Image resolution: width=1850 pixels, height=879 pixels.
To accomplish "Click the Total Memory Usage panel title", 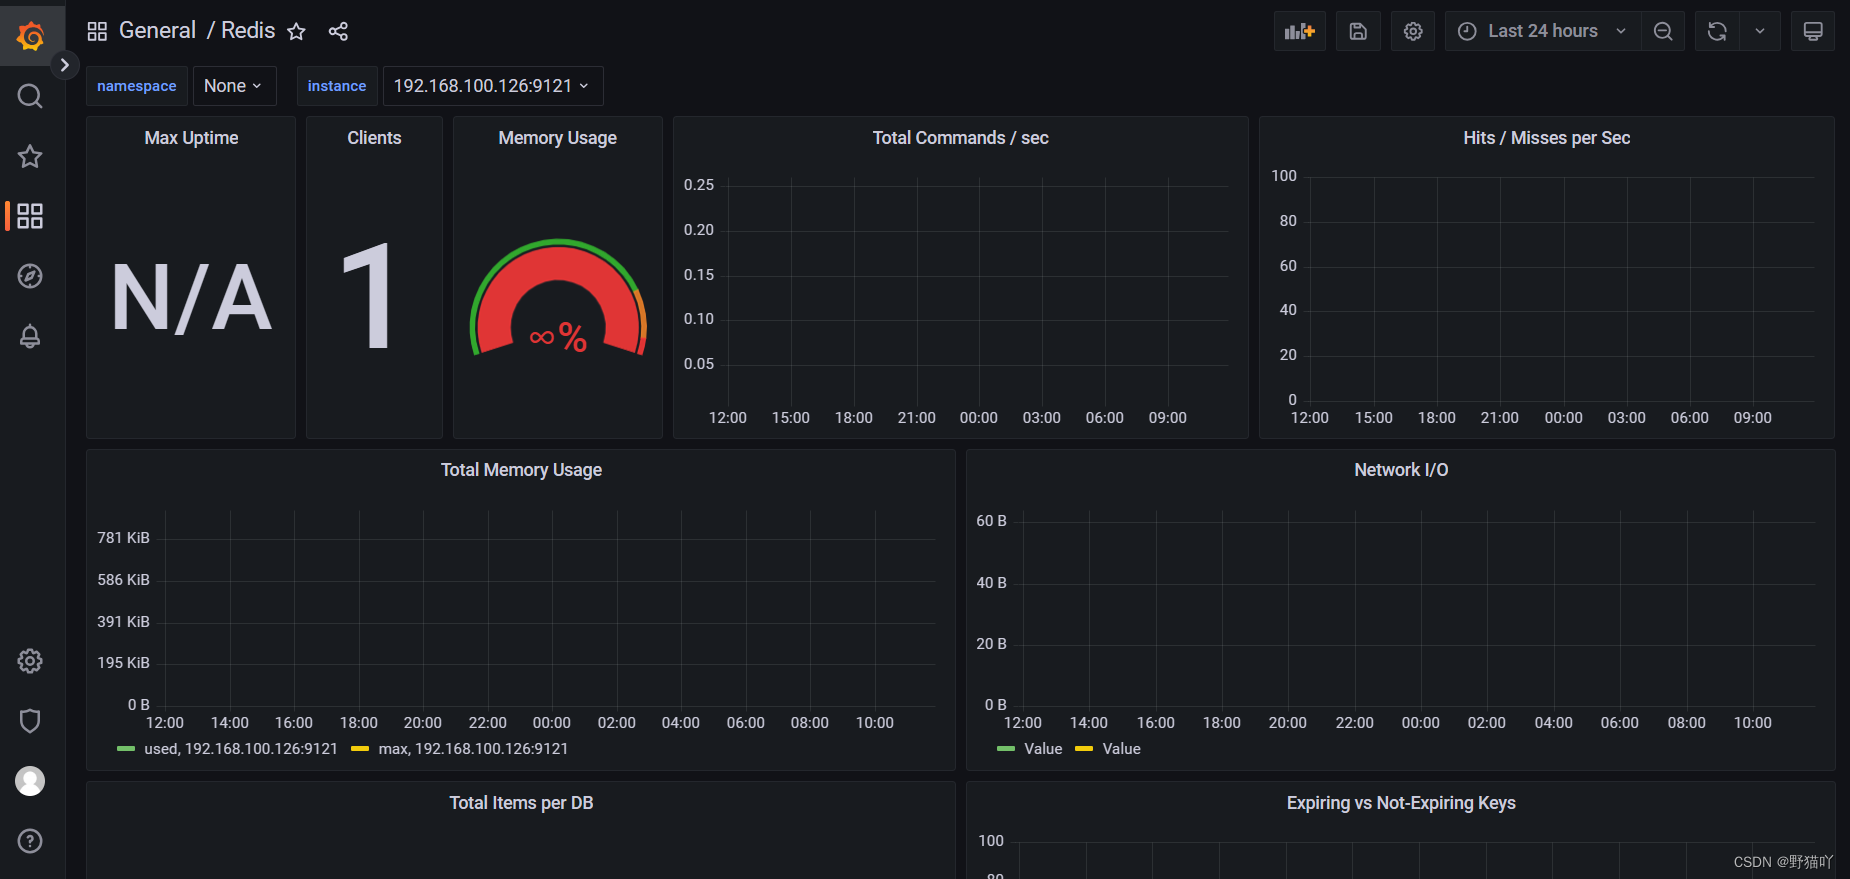I will point(521,470).
